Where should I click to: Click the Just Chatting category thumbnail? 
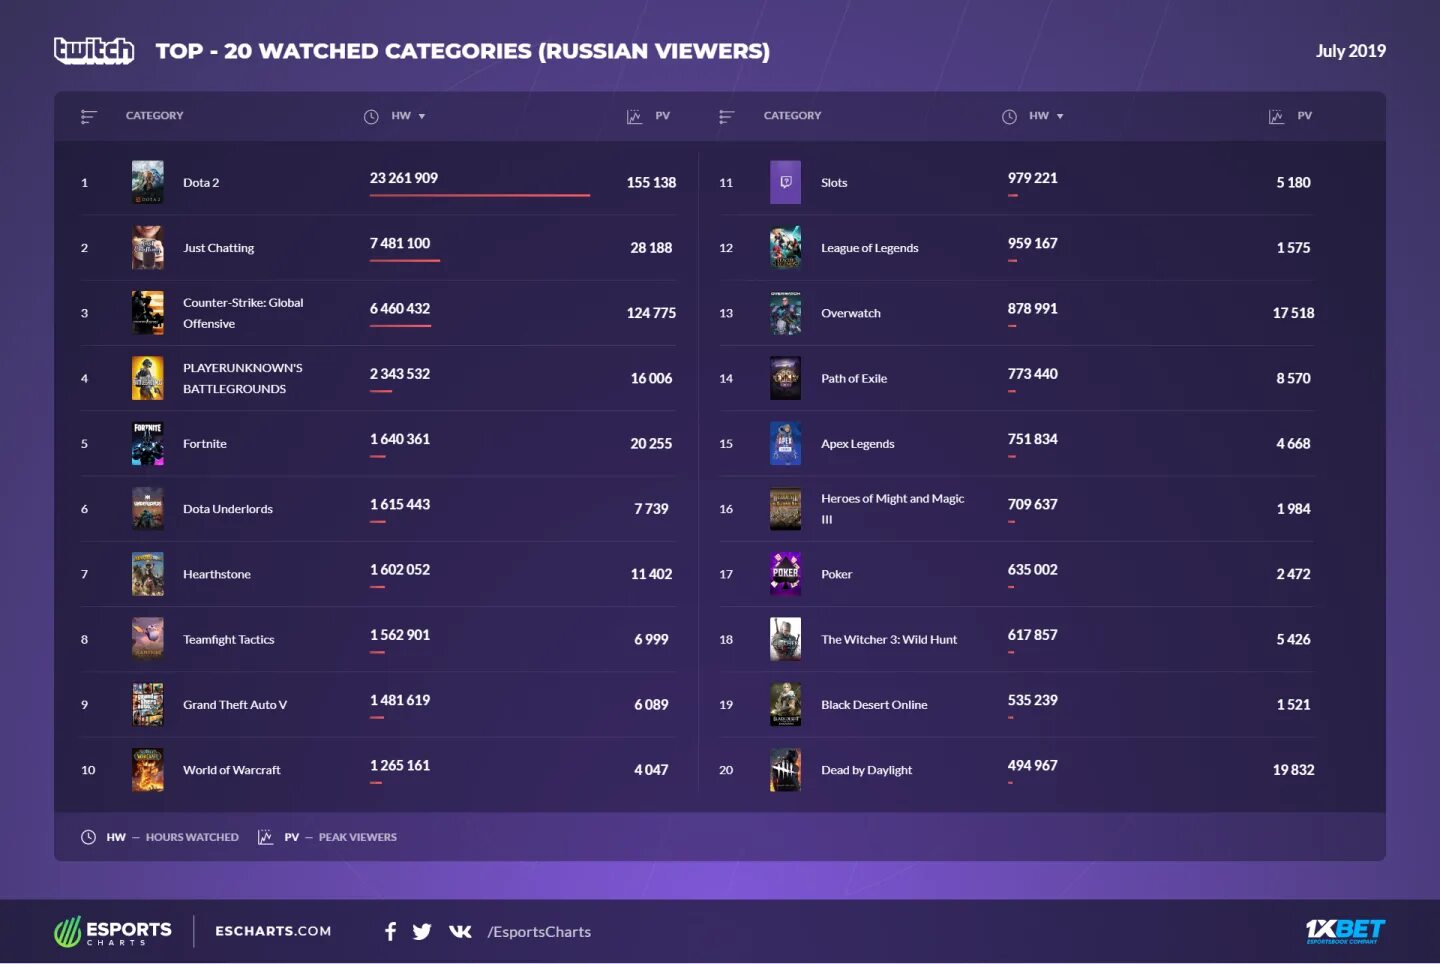148,248
